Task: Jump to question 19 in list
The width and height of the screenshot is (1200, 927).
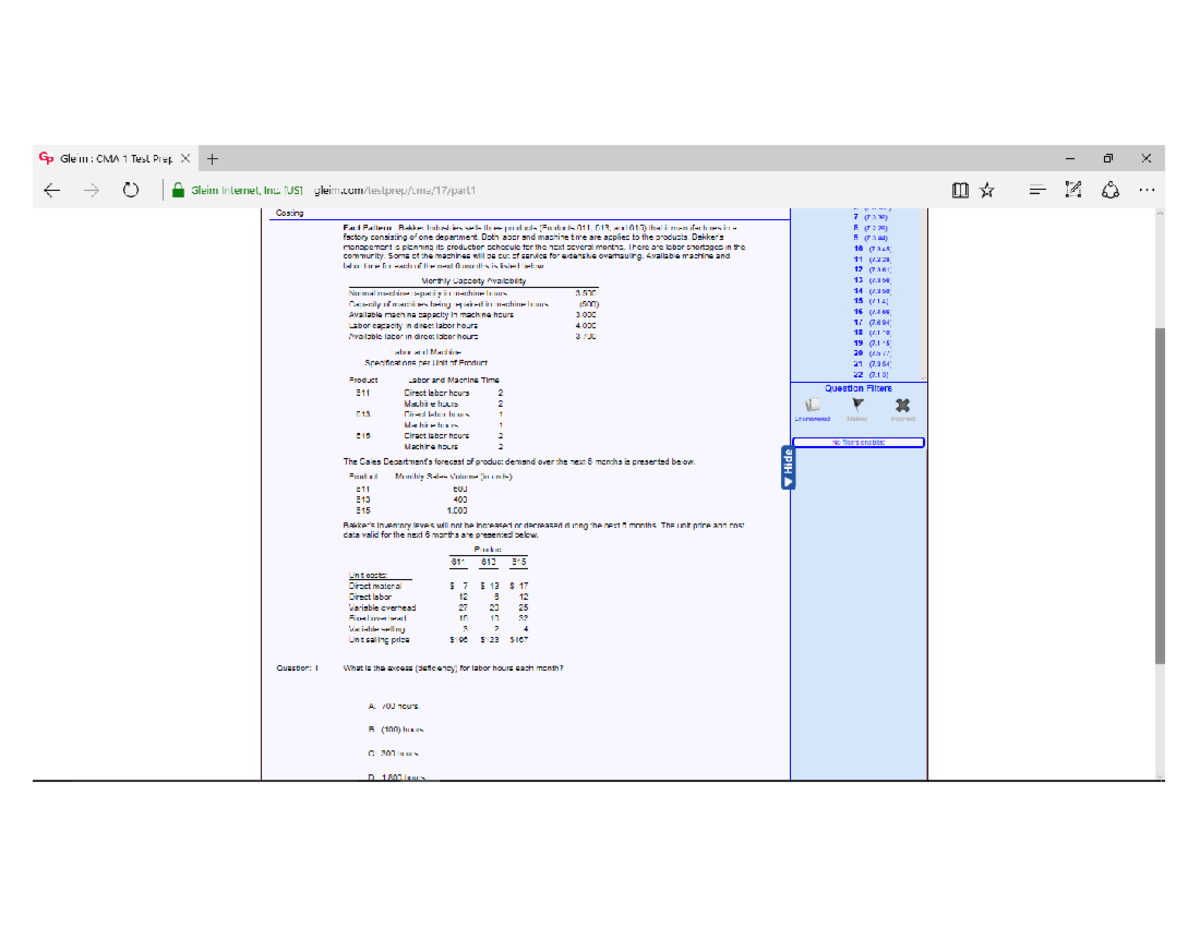Action: pyautogui.click(x=873, y=343)
